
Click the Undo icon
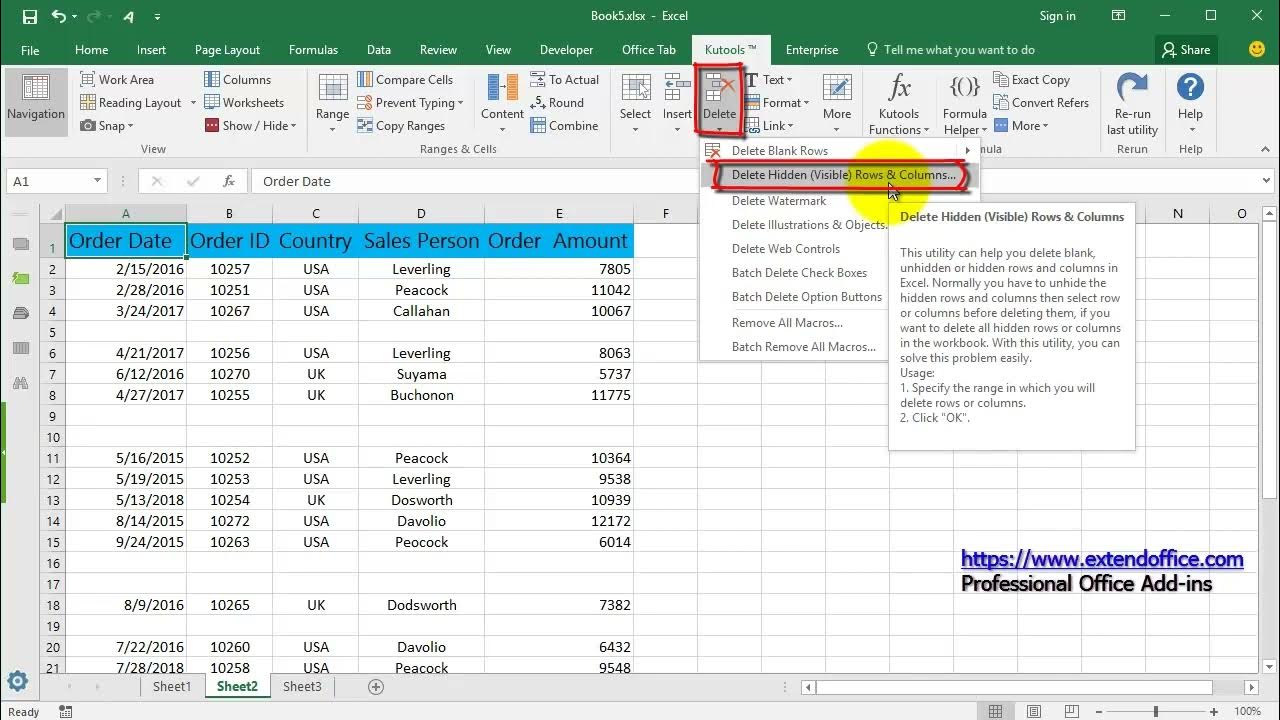pos(58,16)
